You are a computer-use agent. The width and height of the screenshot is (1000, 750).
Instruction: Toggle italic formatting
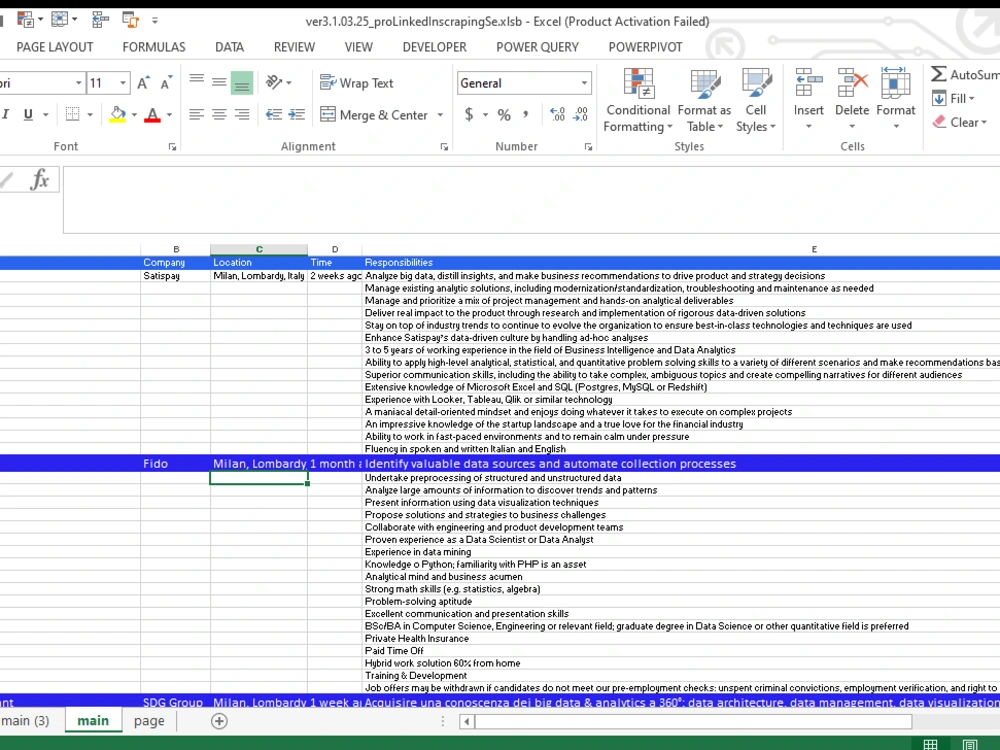6,114
